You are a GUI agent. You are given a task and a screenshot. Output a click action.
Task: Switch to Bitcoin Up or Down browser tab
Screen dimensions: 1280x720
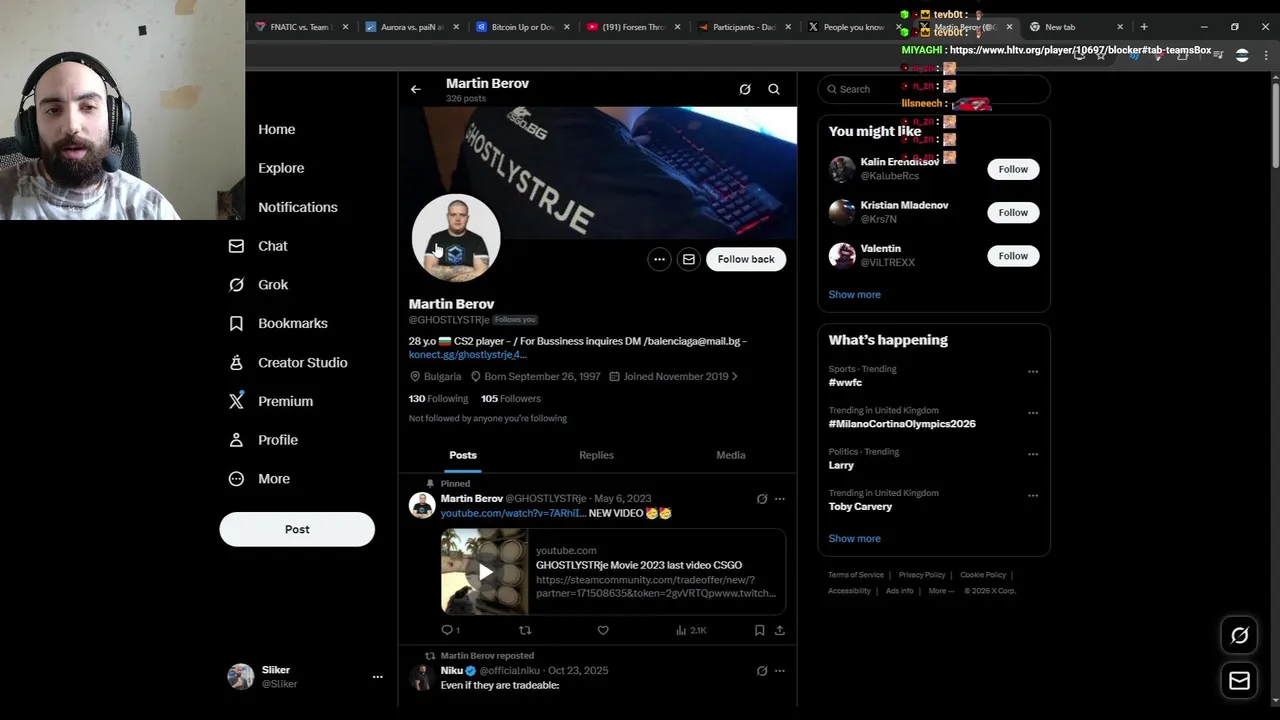click(x=521, y=27)
